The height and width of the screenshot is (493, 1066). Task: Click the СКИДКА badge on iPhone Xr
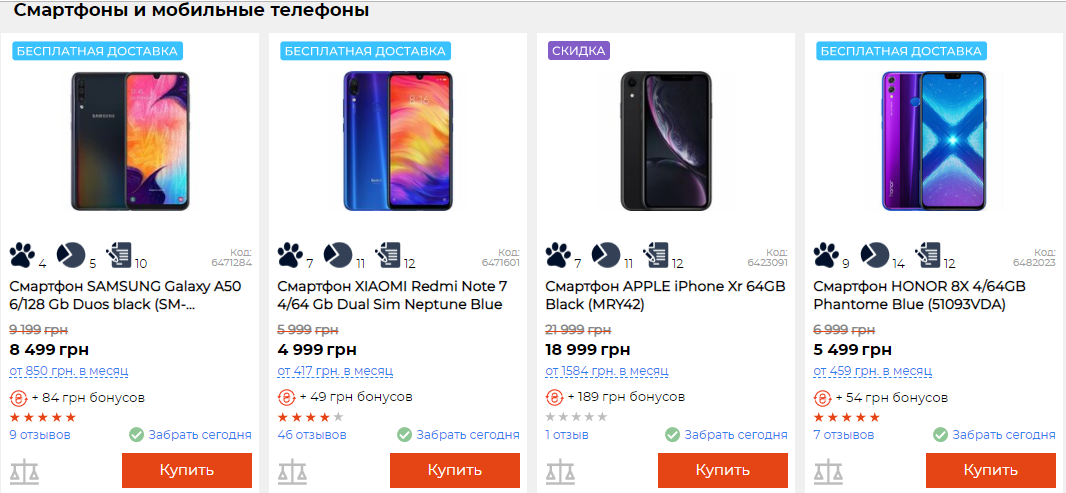(x=579, y=51)
